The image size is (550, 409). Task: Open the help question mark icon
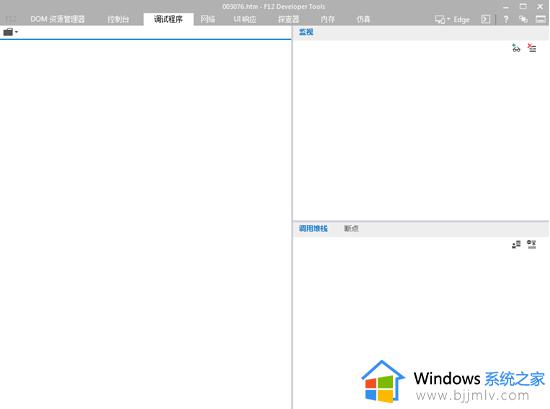(506, 20)
